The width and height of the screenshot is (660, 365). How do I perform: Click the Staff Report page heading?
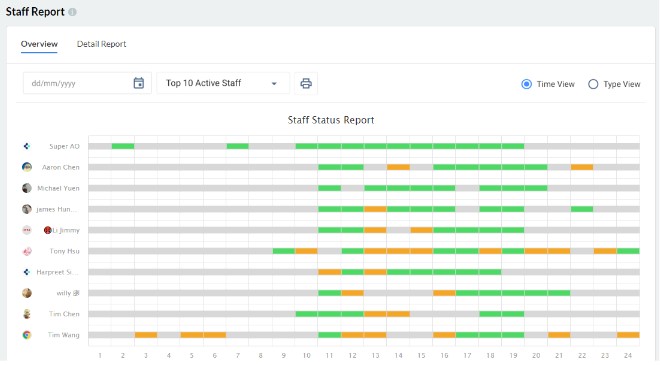pos(35,12)
